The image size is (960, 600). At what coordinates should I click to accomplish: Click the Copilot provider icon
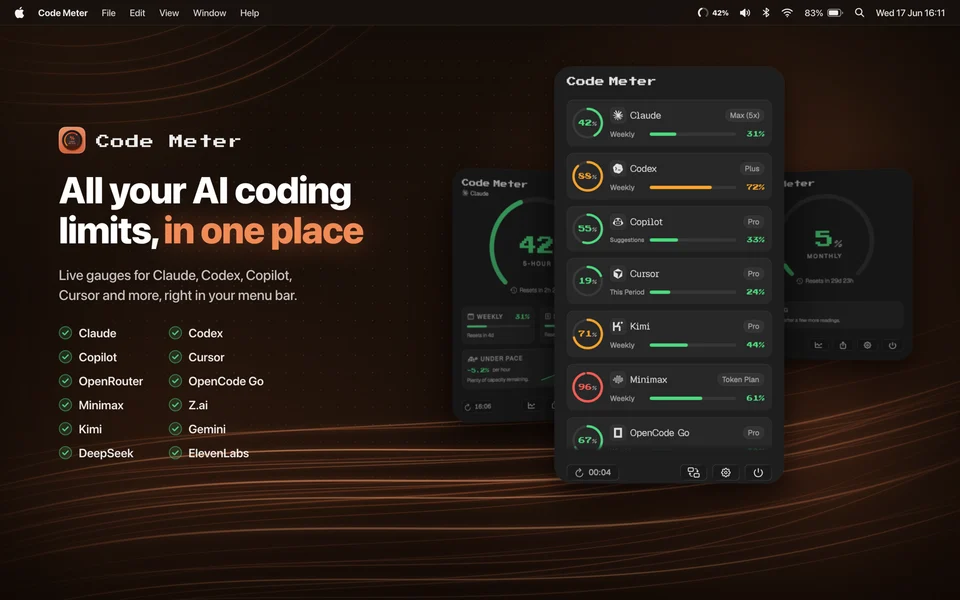(618, 222)
